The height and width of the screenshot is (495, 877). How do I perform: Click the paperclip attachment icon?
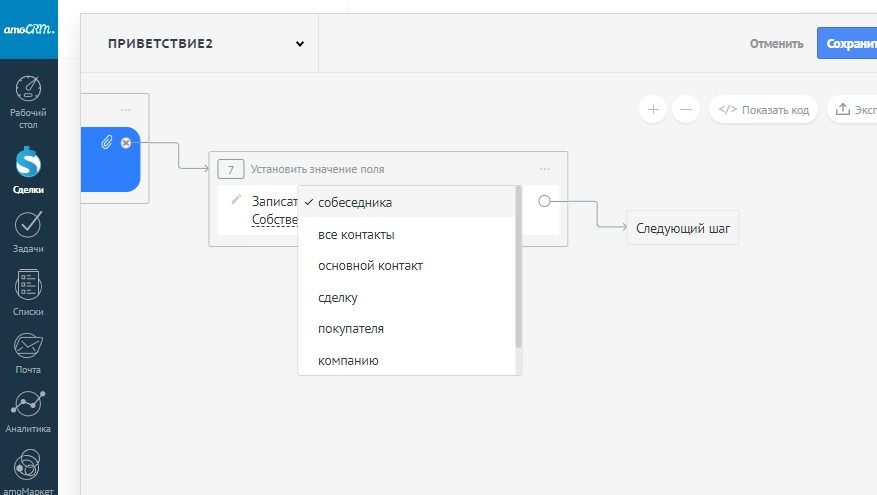tap(107, 144)
